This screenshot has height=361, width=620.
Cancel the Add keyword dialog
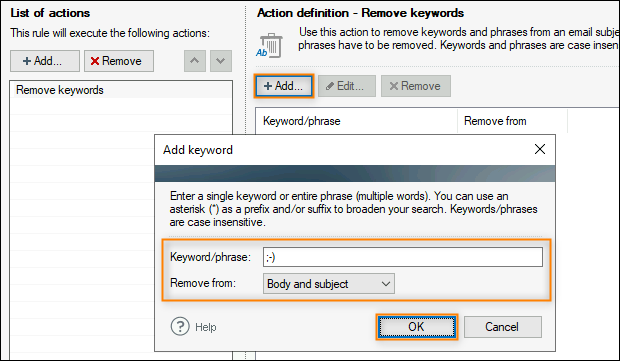tap(502, 327)
